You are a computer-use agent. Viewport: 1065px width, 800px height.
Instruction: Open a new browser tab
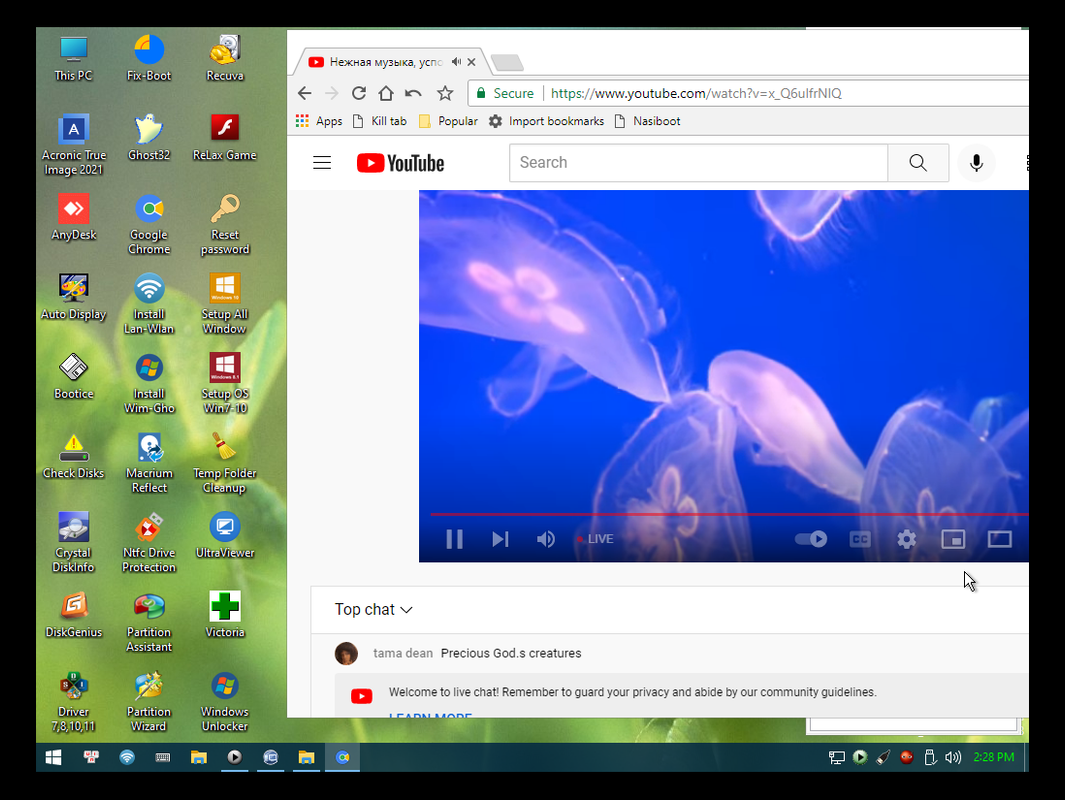tap(507, 63)
